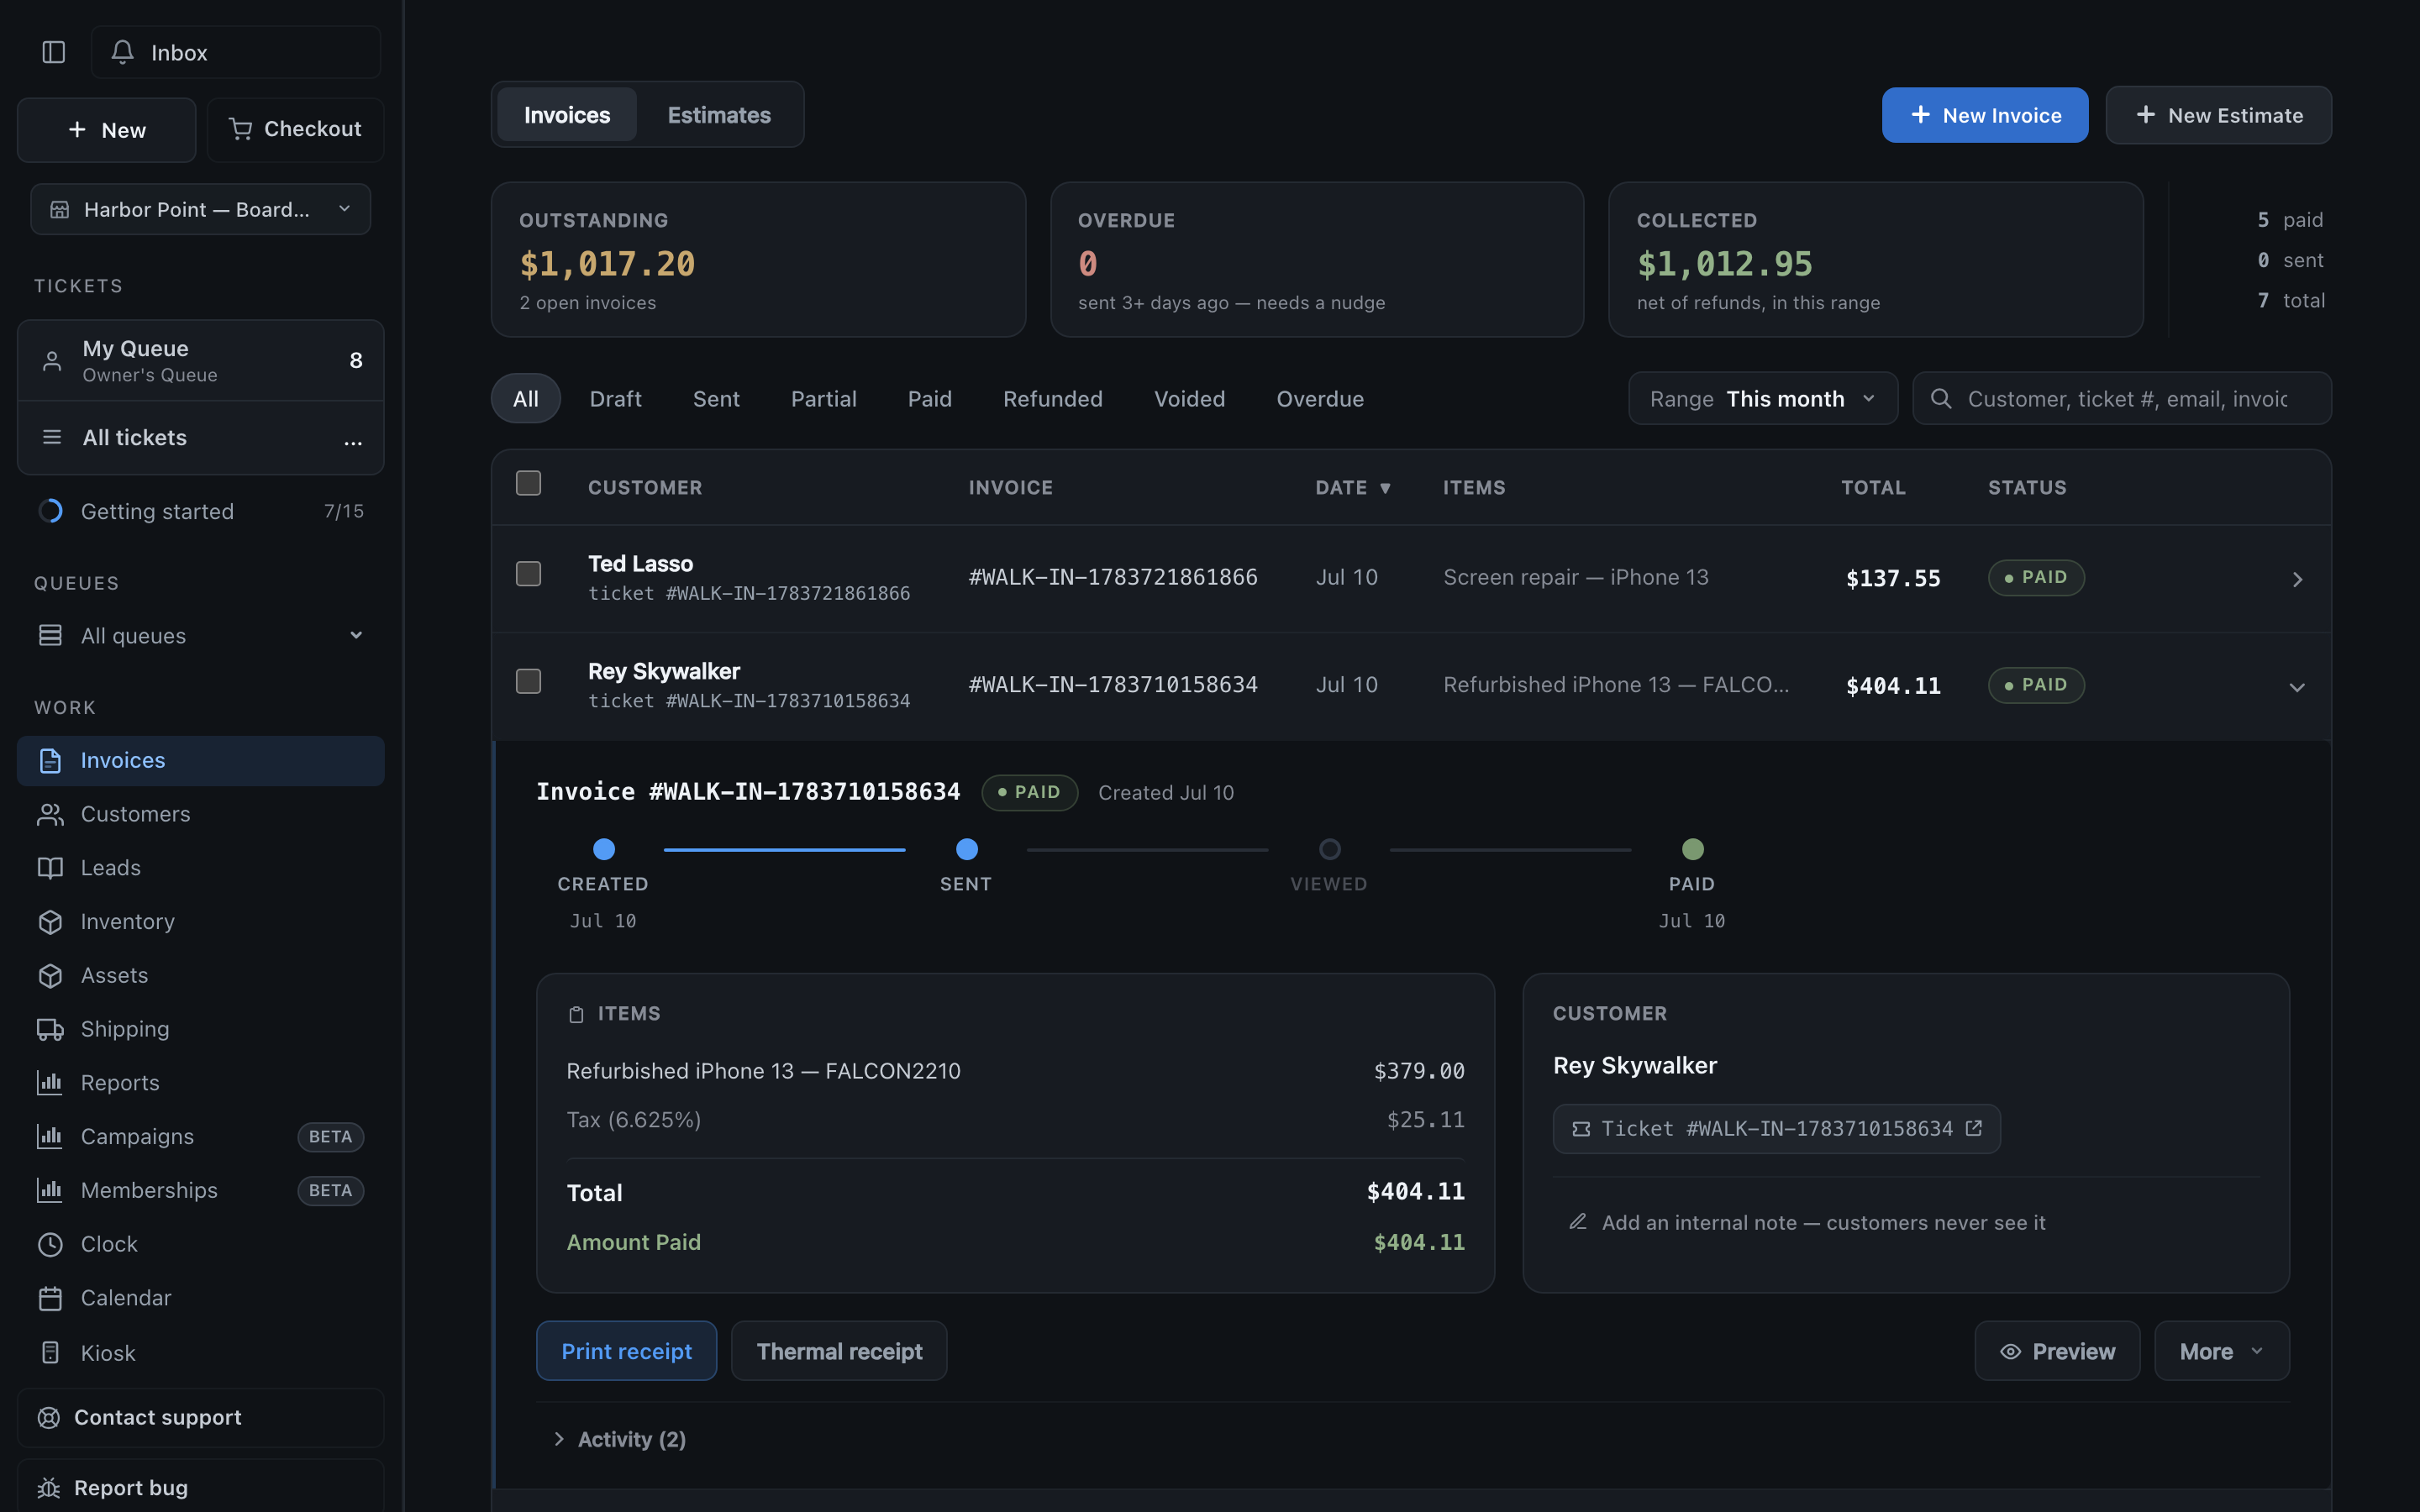Switch to the Estimates tab
Viewport: 2420px width, 1512px height.
pyautogui.click(x=719, y=115)
